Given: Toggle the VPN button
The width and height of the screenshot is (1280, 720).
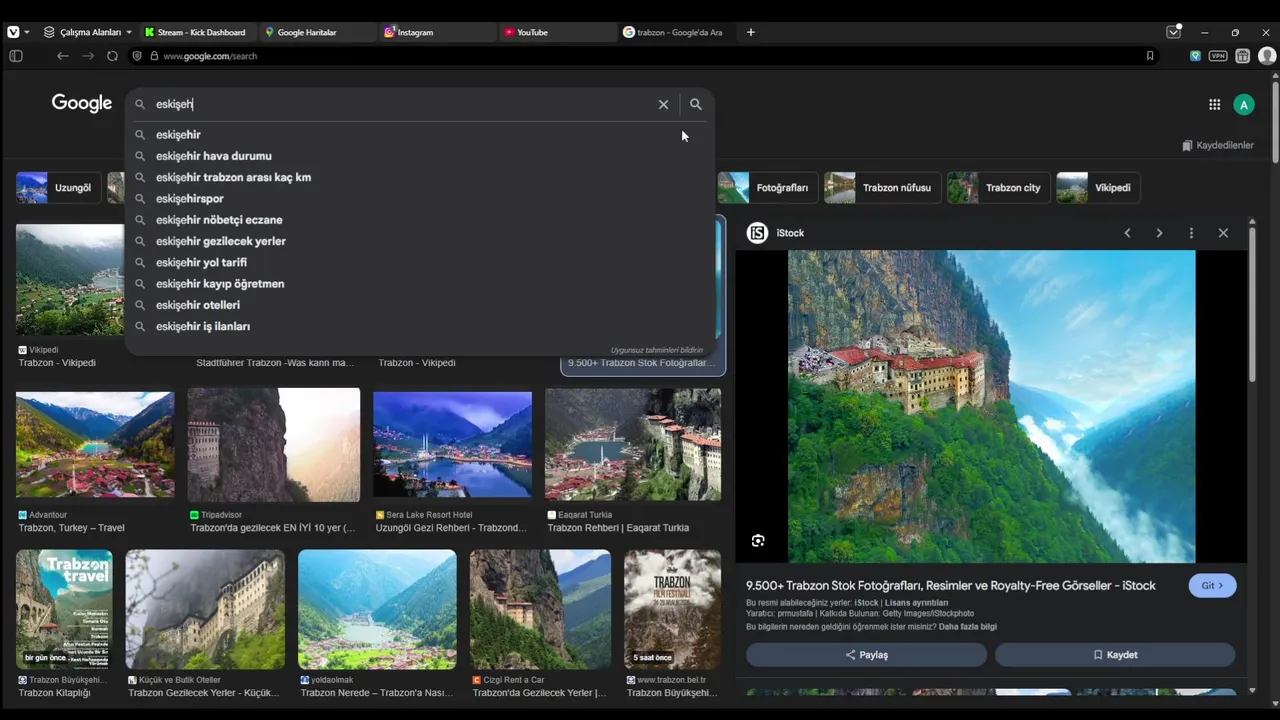Looking at the screenshot, I should (1218, 56).
